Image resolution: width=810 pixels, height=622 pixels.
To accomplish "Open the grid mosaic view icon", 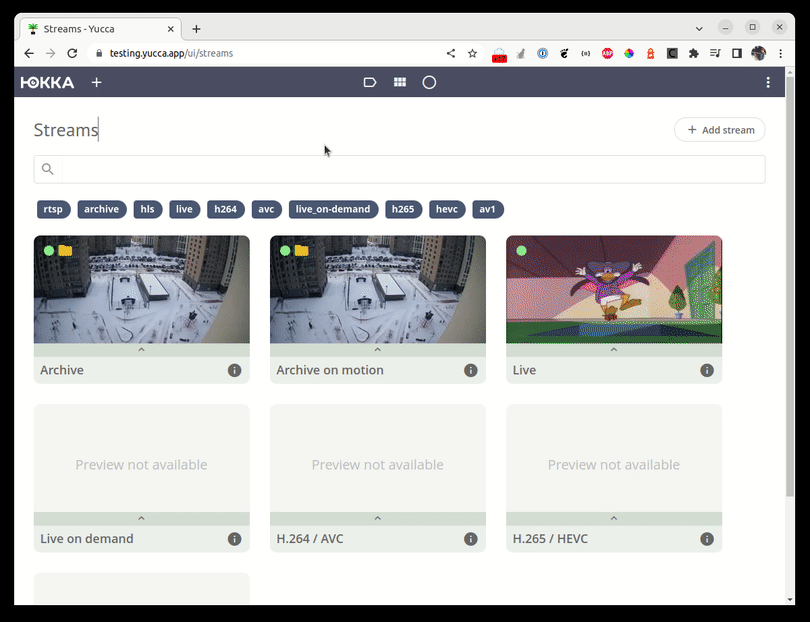I will click(x=400, y=83).
